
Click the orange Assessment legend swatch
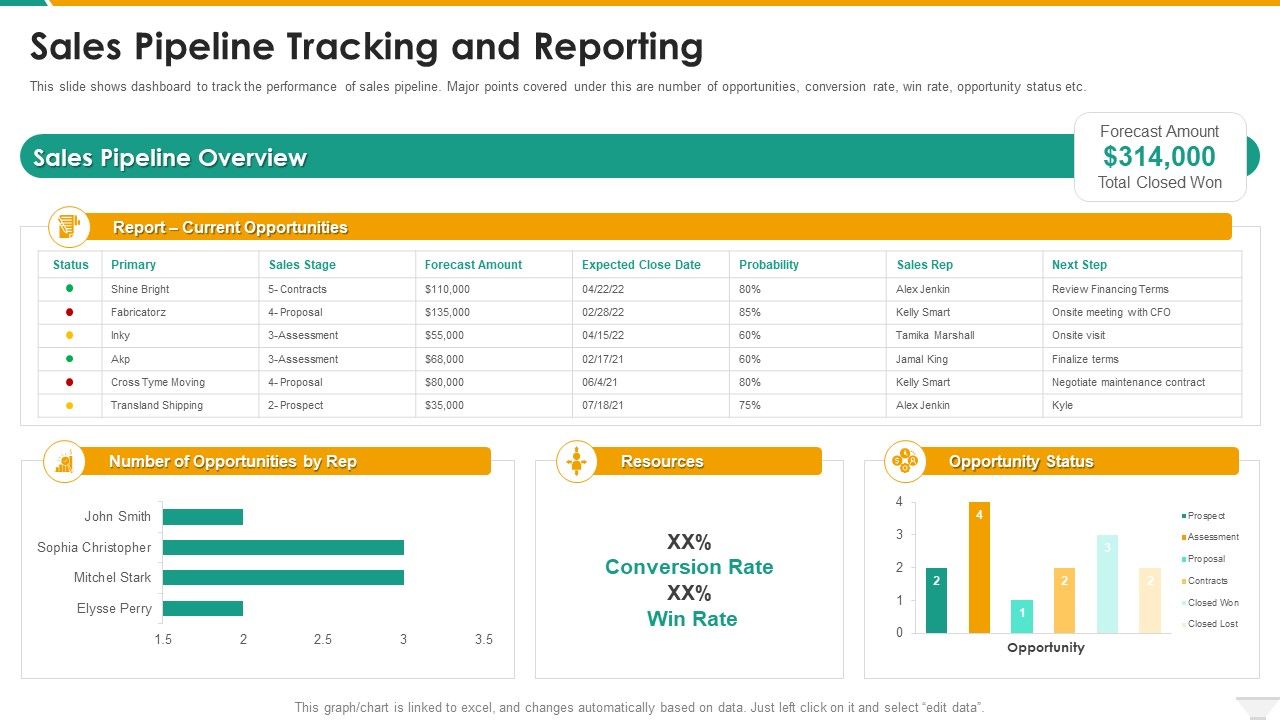click(1186, 536)
